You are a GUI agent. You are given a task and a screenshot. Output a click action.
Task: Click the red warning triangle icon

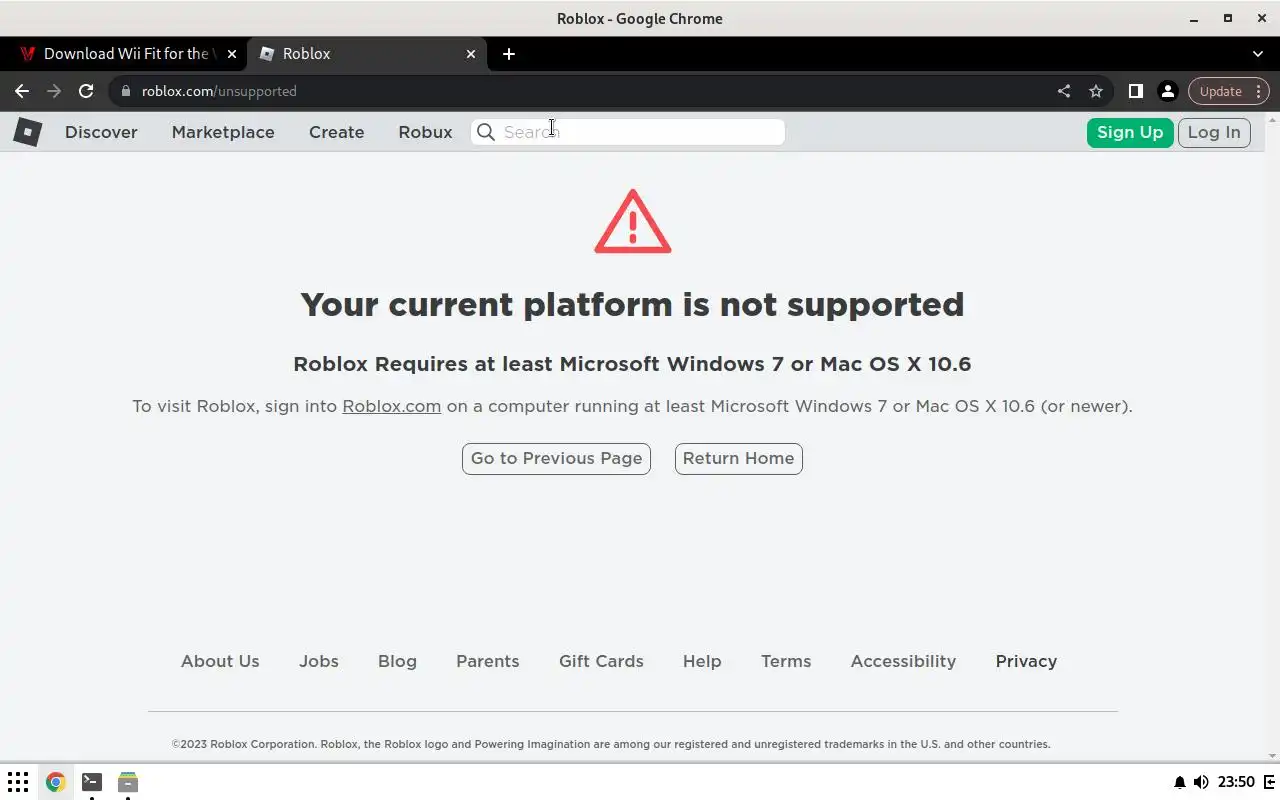(x=633, y=222)
